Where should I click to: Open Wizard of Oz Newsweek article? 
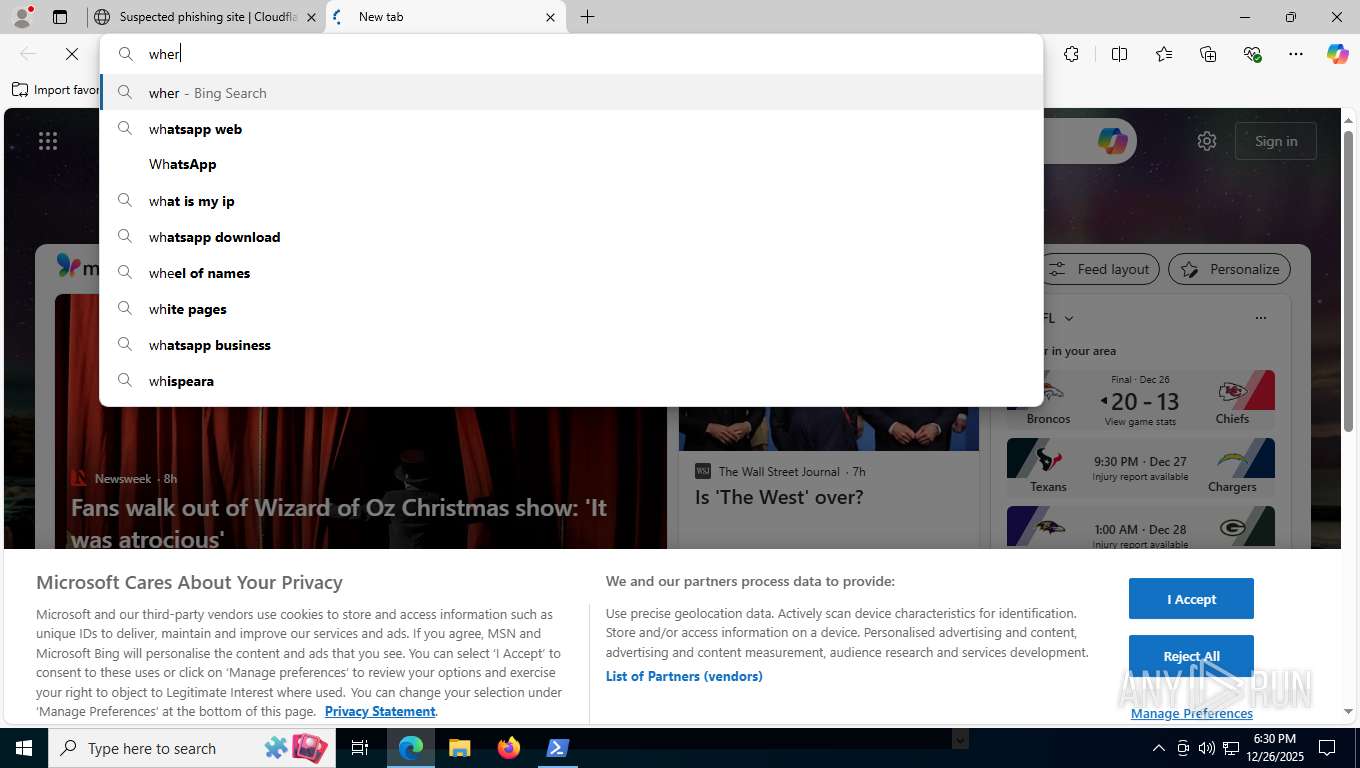pos(339,523)
